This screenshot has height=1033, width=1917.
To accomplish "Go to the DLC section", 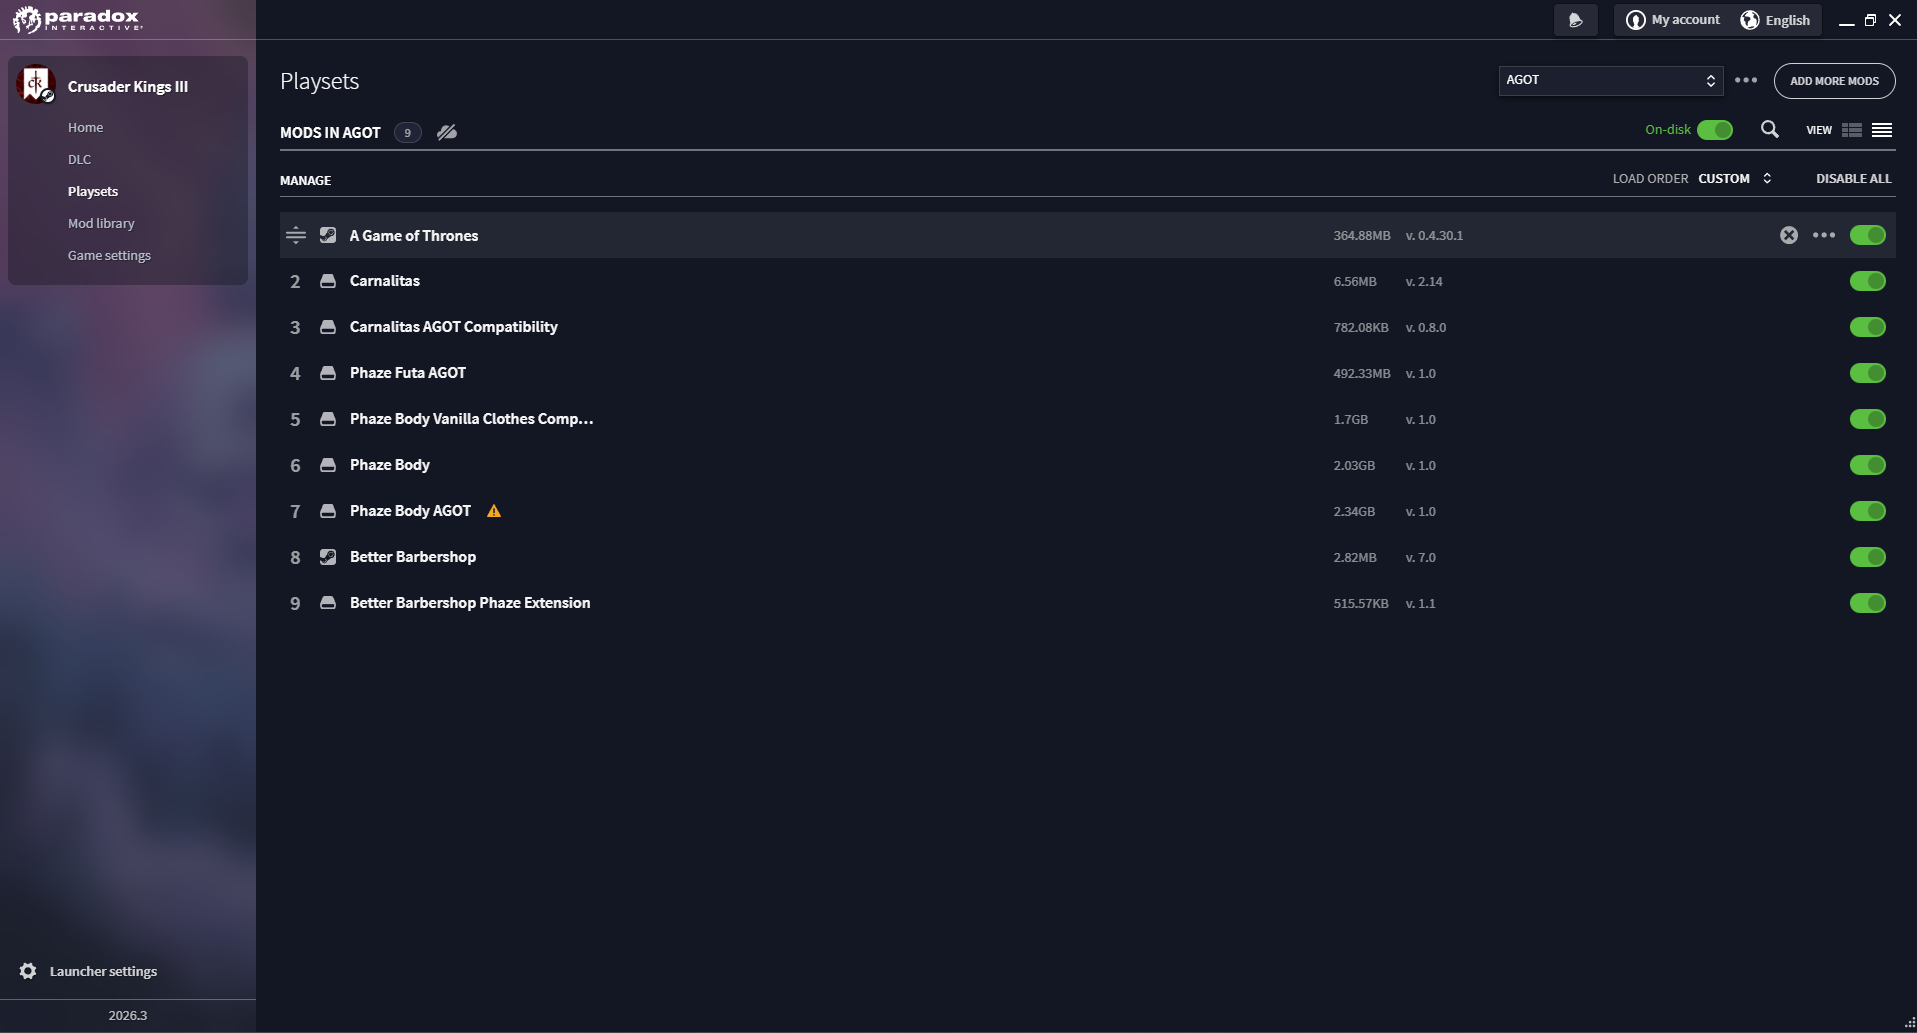I will (x=80, y=159).
